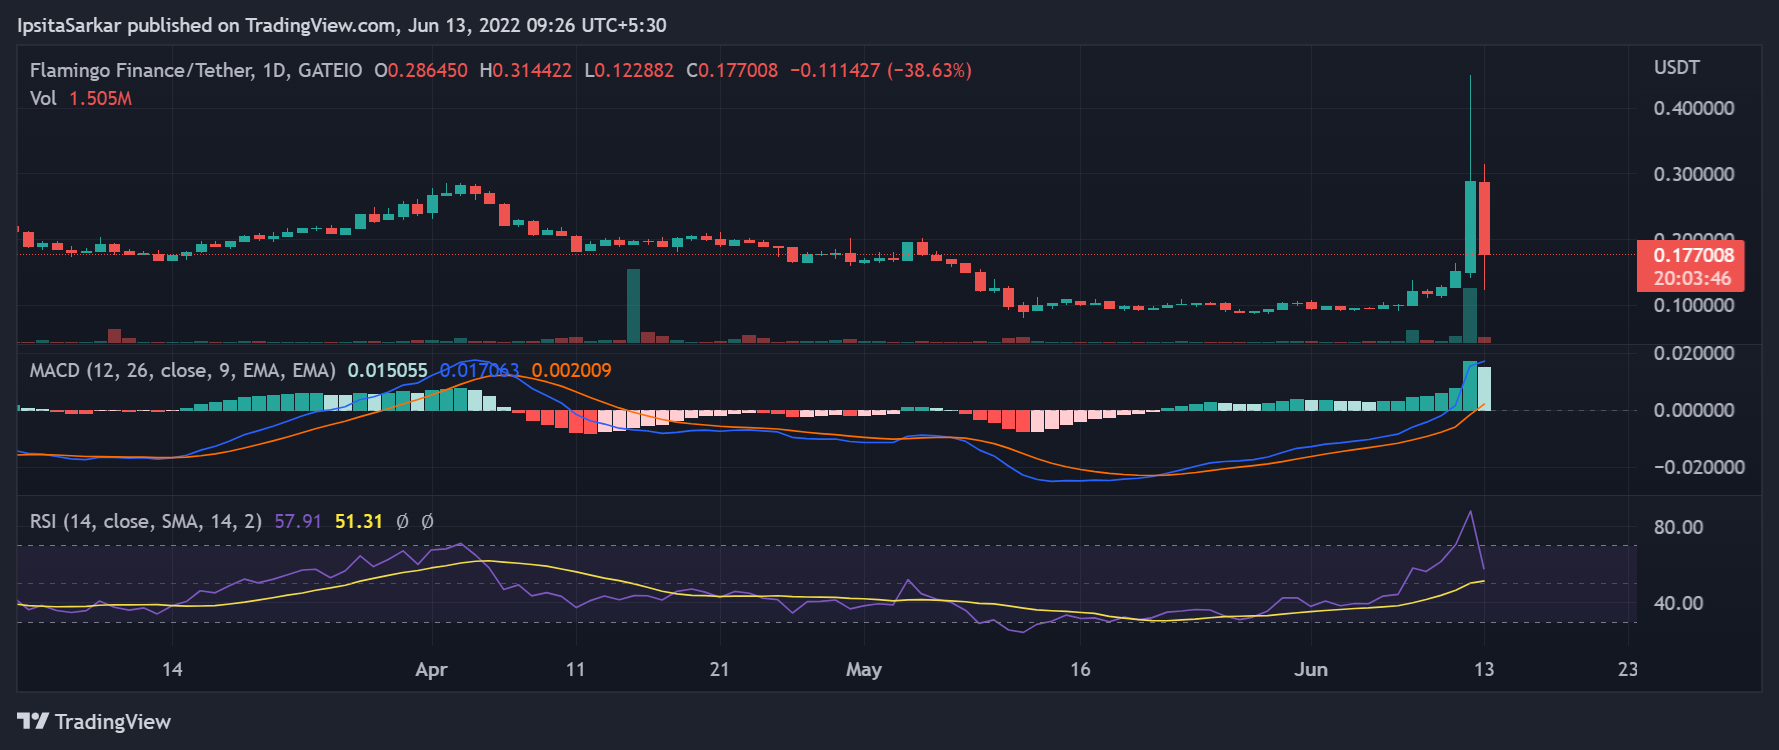Click the yellow RSI average value 51.31

pyautogui.click(x=359, y=521)
